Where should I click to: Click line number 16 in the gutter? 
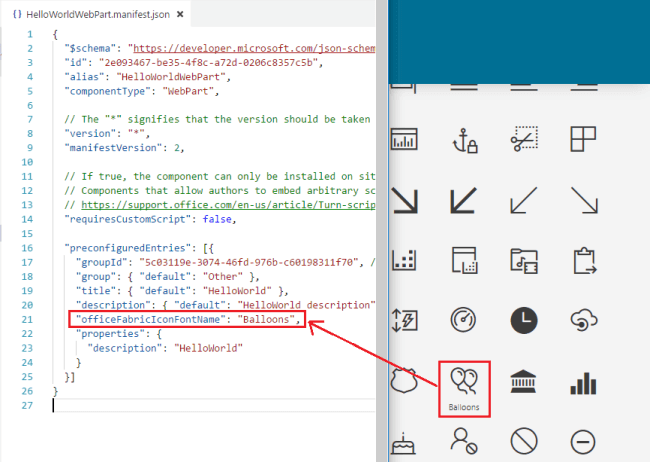[x=27, y=248]
